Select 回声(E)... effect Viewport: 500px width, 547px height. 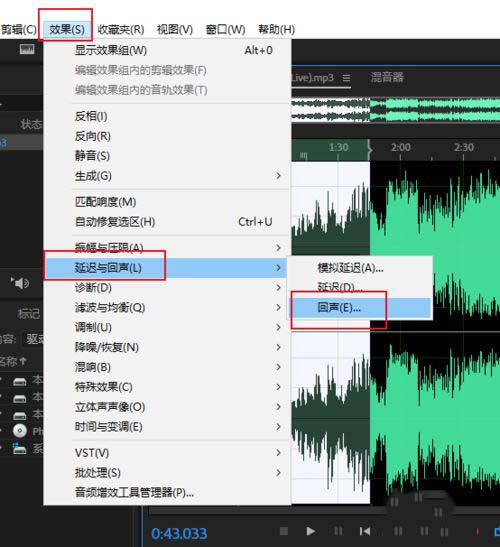pyautogui.click(x=360, y=307)
